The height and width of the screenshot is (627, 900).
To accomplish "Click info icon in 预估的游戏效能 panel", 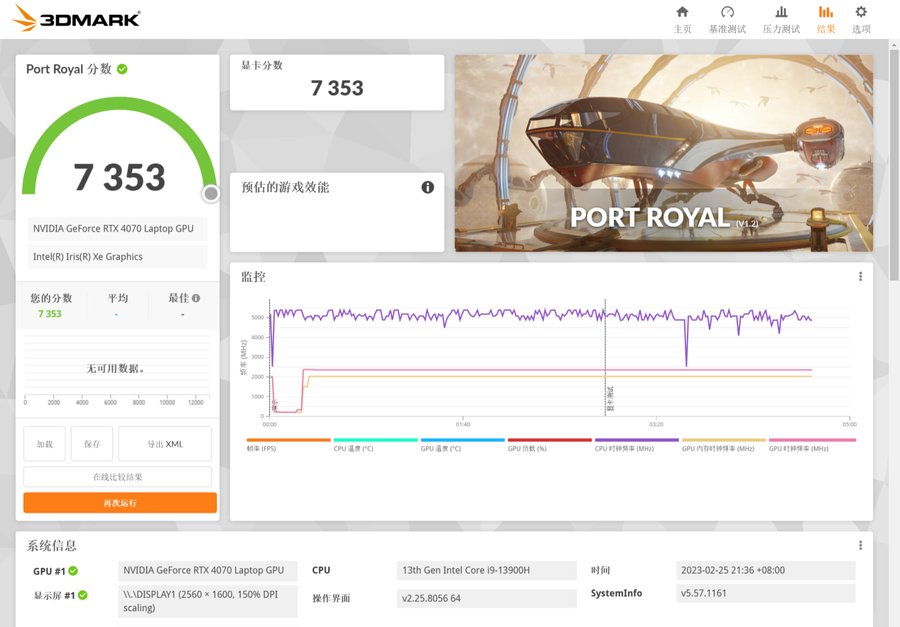I will (x=428, y=187).
